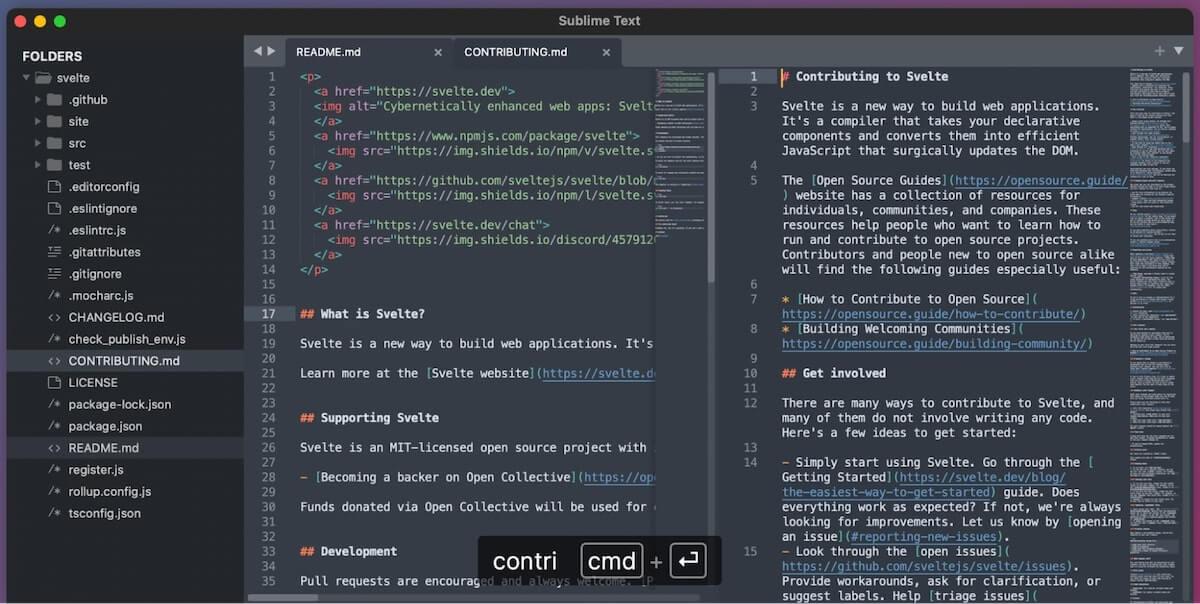
Task: Click the src folder icon
Action: [54, 143]
